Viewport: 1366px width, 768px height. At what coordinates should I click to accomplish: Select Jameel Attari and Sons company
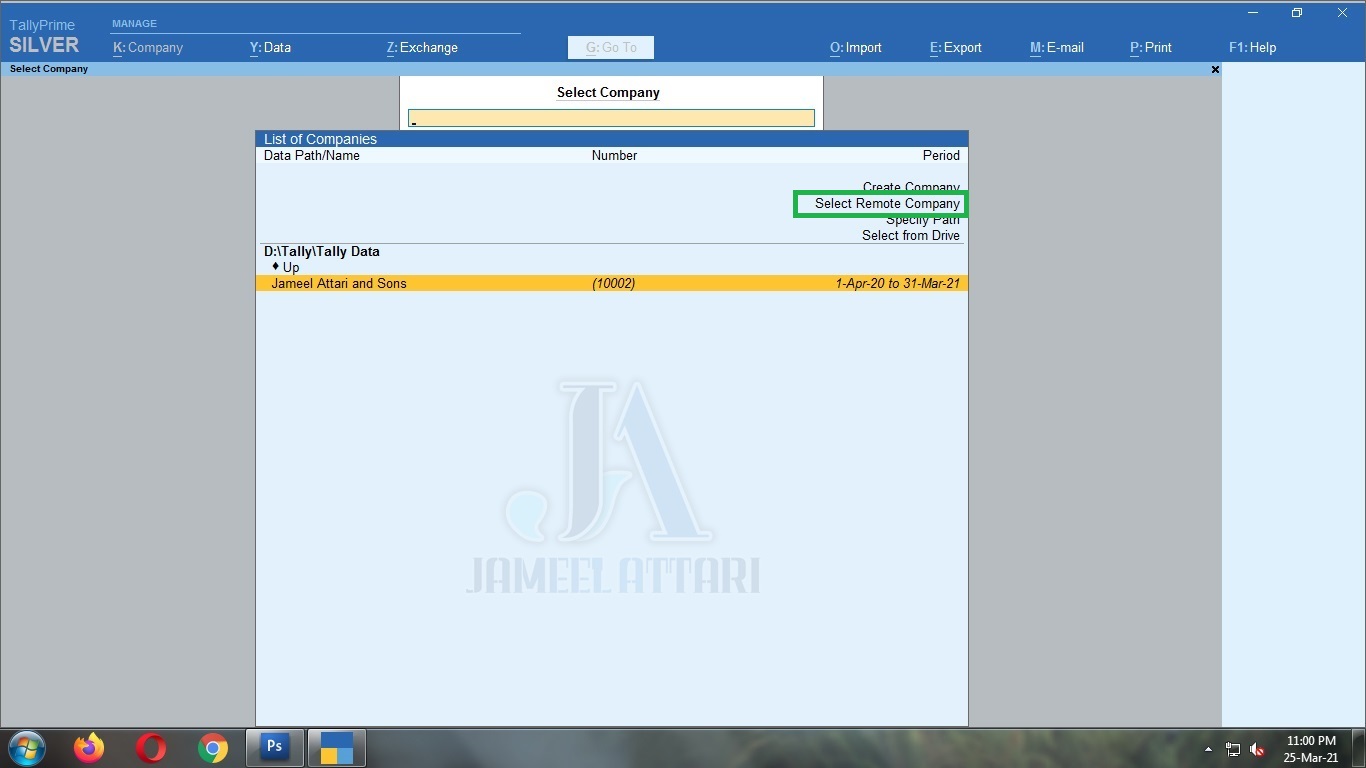pos(612,283)
